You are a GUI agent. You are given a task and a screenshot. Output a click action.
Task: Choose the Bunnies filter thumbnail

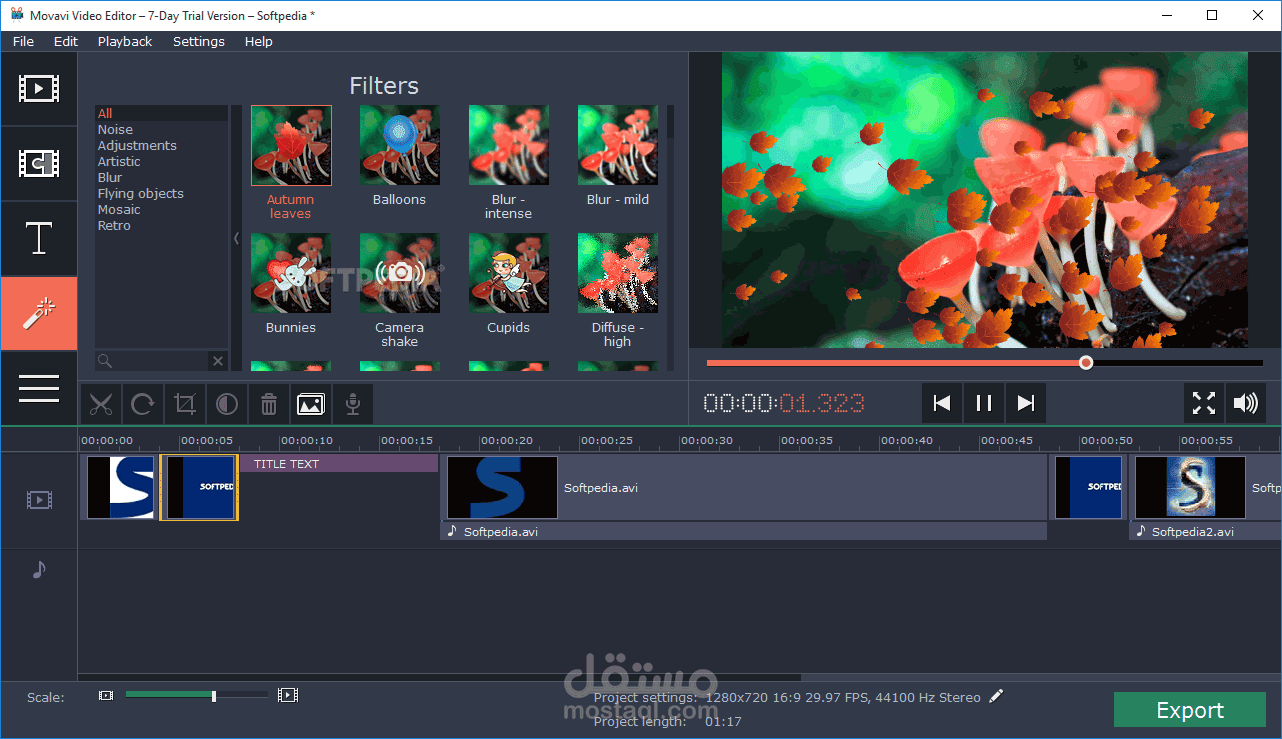tap(291, 274)
